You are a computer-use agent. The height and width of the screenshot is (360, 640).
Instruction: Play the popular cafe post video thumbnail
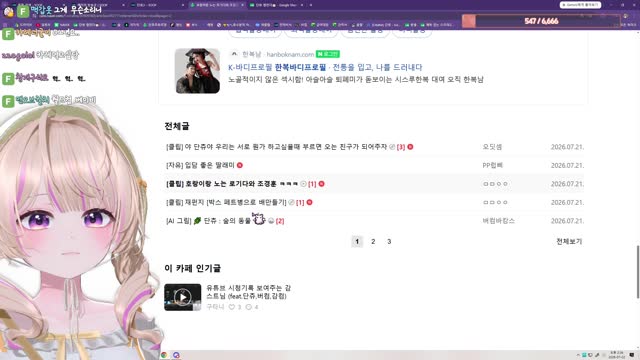[182, 297]
